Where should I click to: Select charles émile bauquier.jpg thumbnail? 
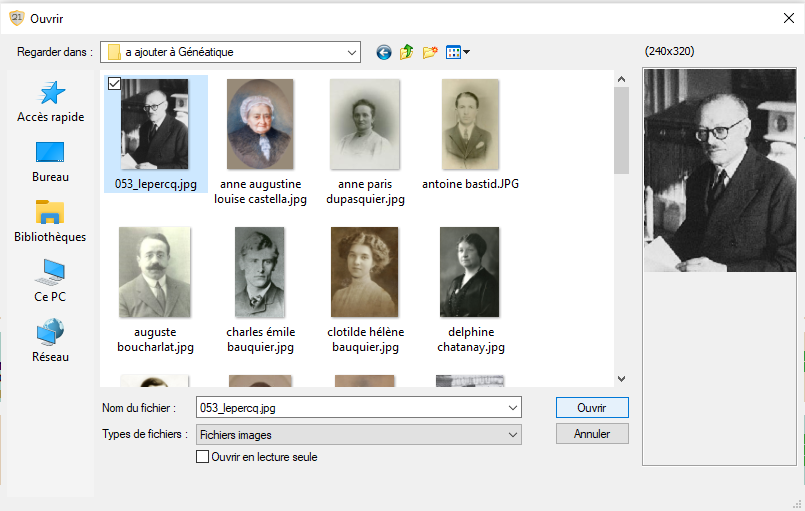point(260,272)
